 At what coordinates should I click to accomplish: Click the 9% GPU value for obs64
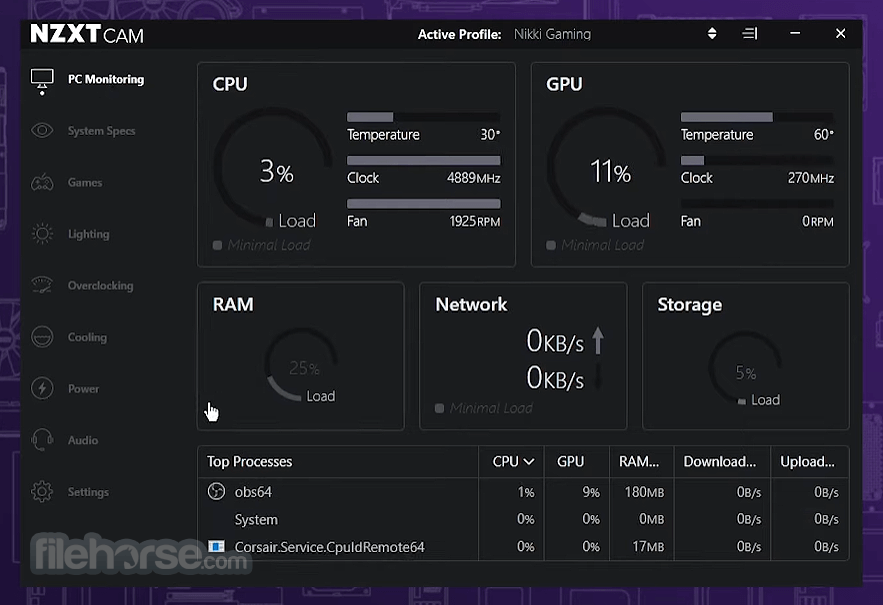tap(591, 492)
